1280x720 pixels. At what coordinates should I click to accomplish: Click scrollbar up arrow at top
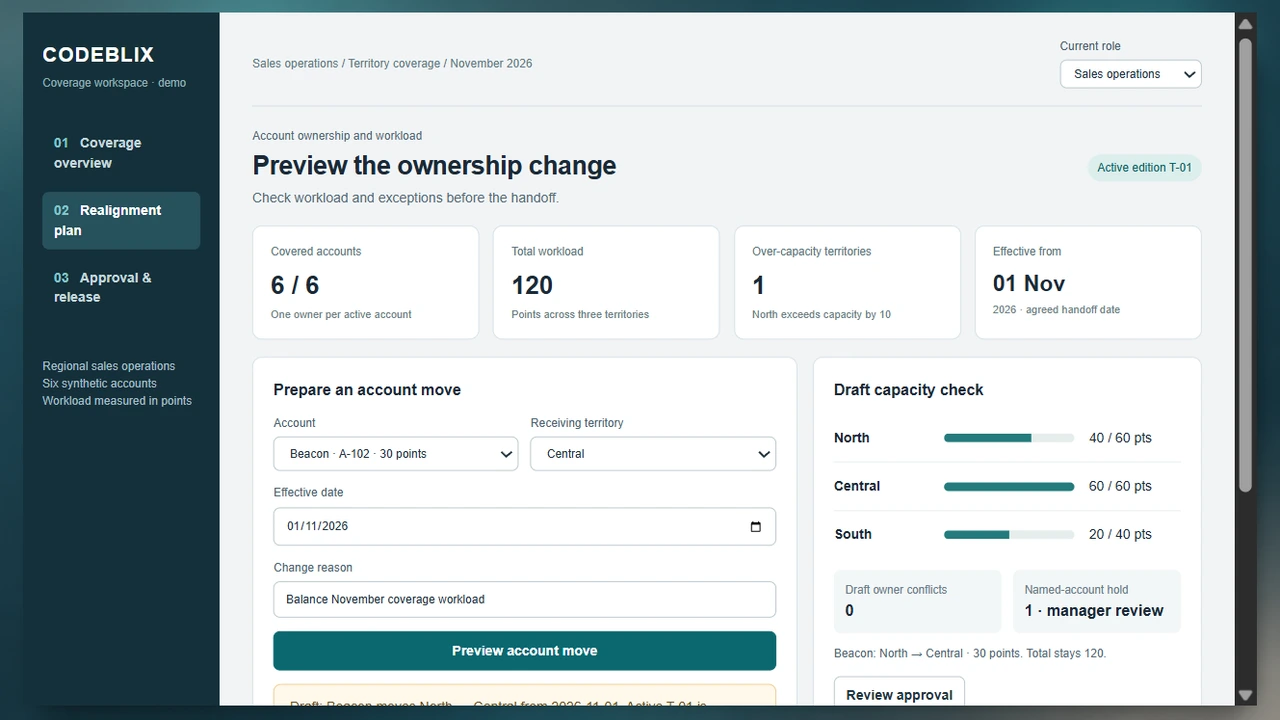tap(1245, 24)
